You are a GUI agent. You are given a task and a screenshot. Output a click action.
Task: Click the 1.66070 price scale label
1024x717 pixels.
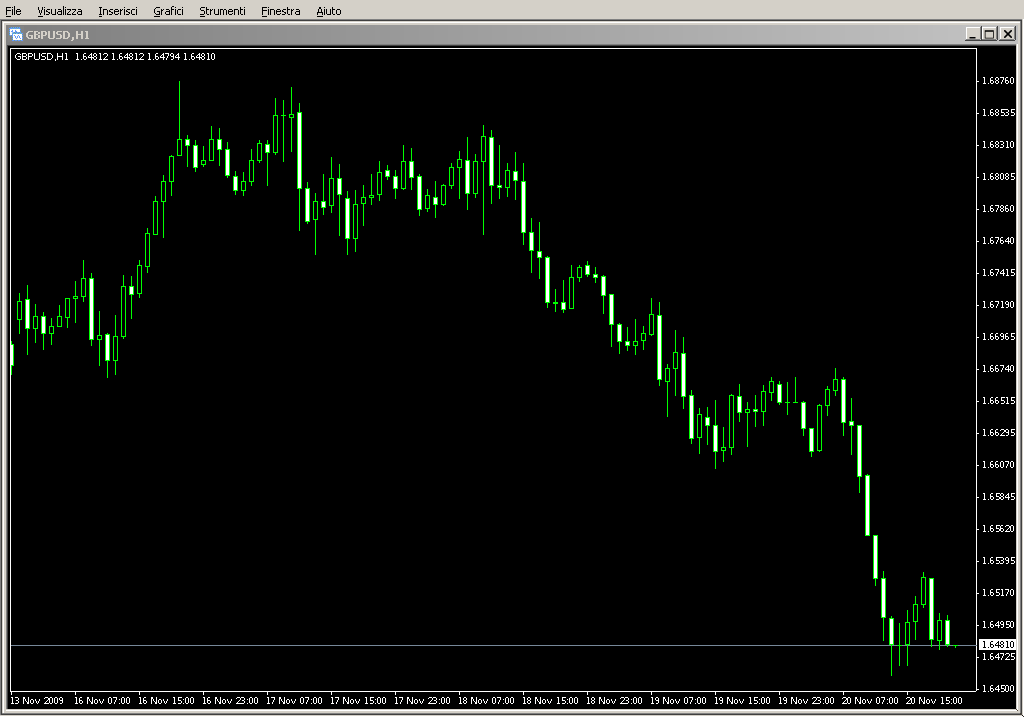coord(999,465)
